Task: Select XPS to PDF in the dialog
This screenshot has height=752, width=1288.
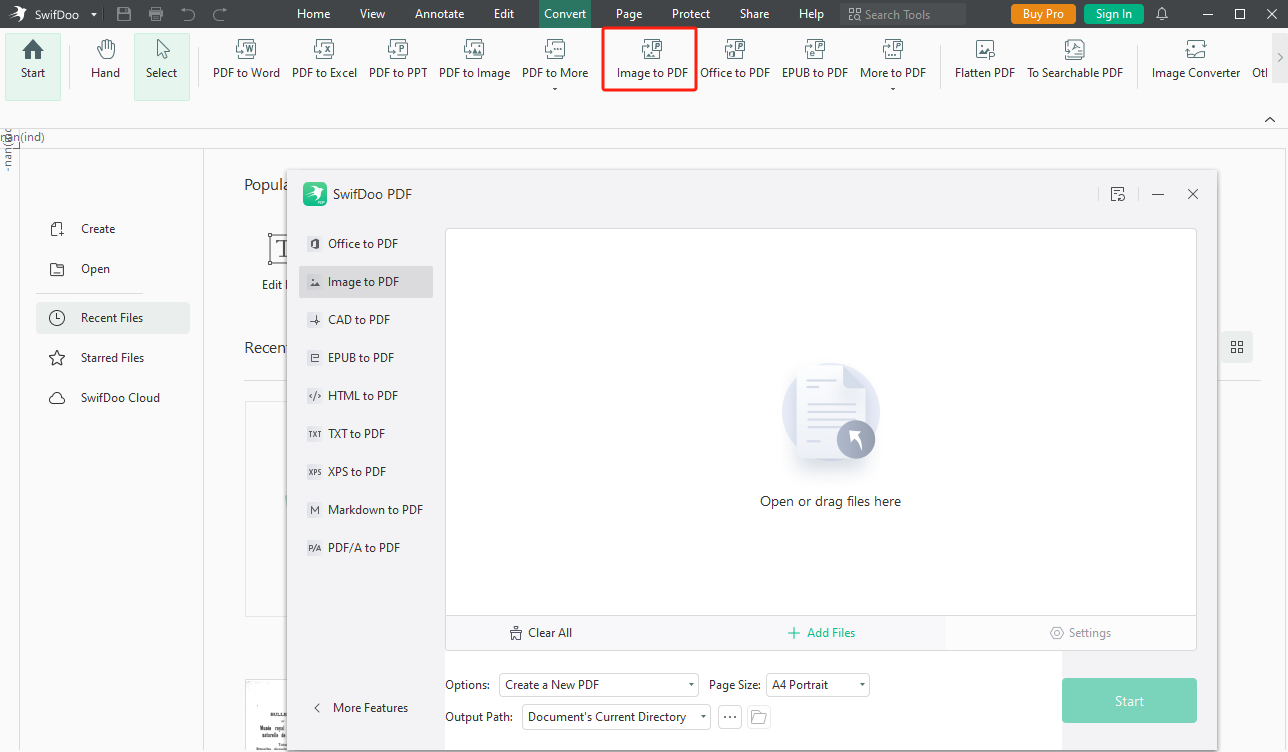Action: (366, 472)
